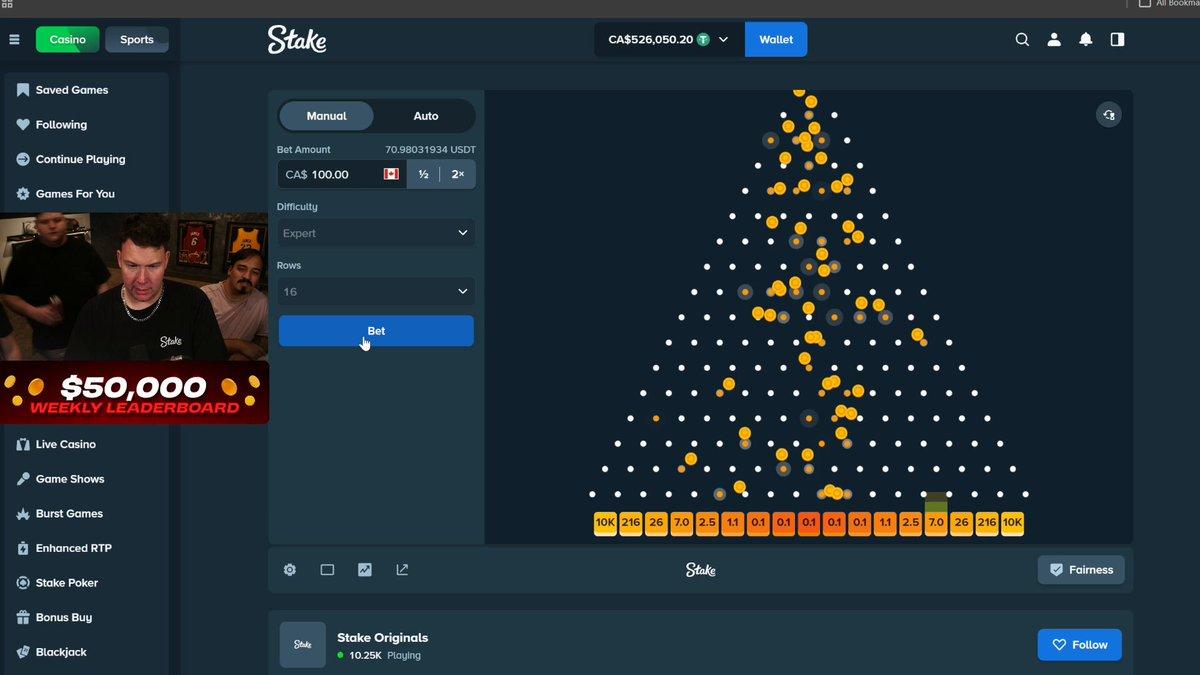Expand the Difficulty dropdown showing Expert
This screenshot has width=1200, height=675.
[376, 233]
